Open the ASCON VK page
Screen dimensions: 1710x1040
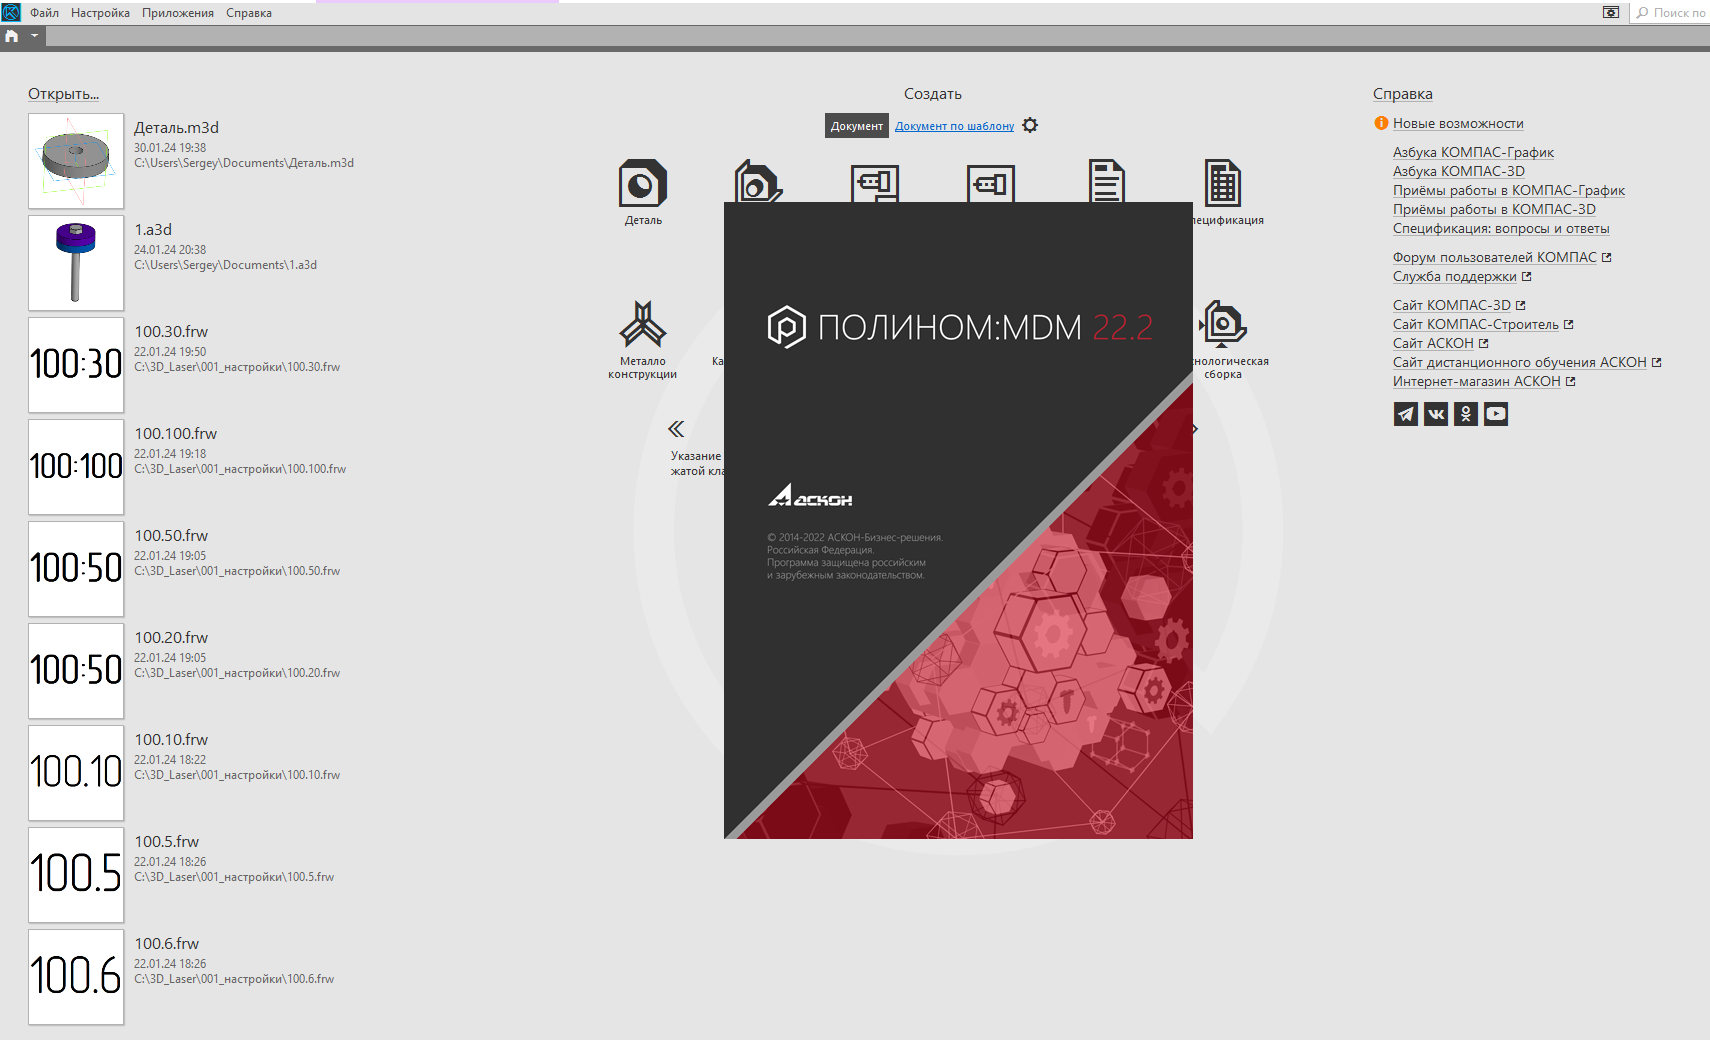1436,414
